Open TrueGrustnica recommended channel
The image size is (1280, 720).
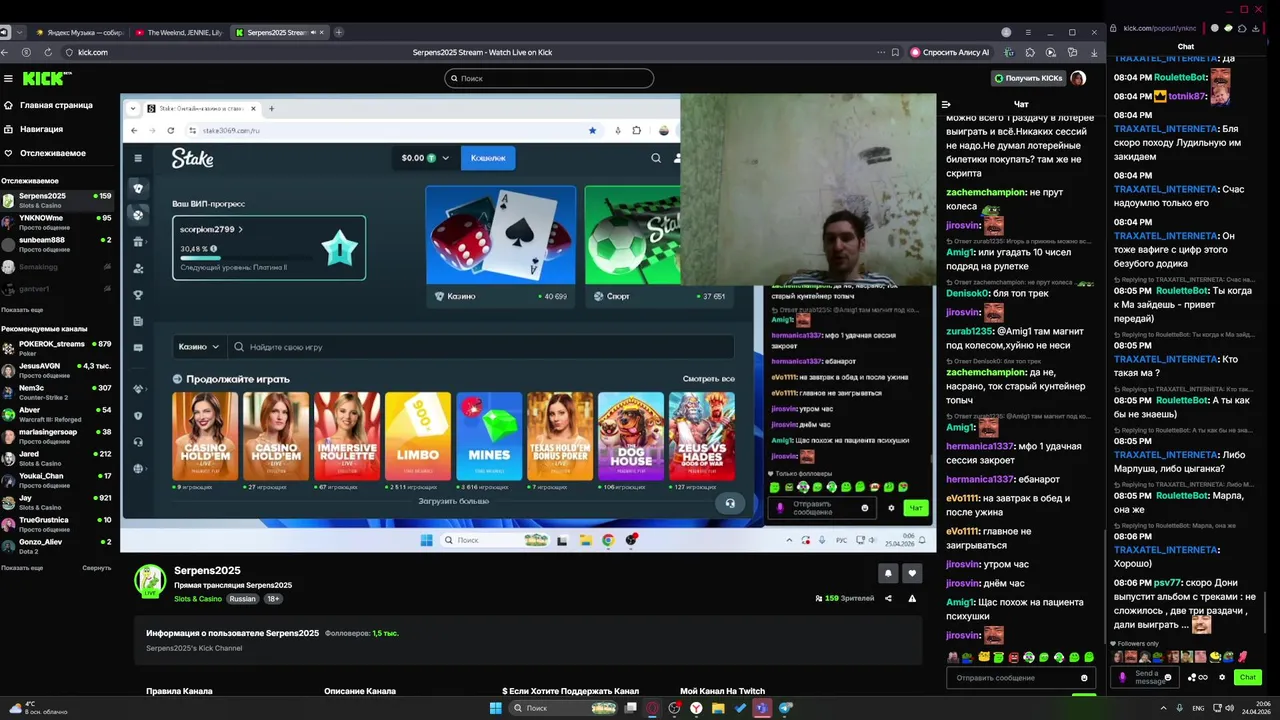tap(57, 524)
